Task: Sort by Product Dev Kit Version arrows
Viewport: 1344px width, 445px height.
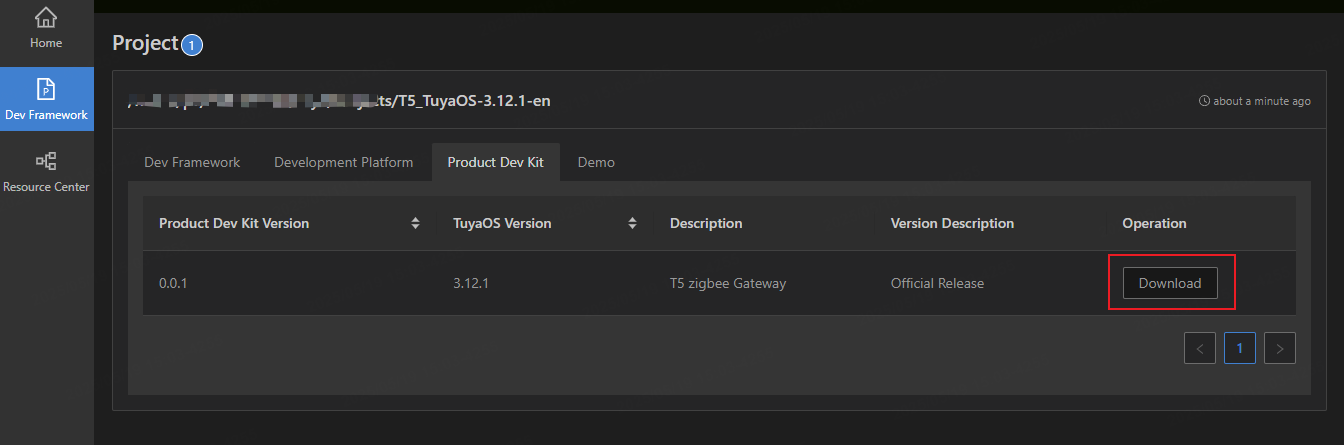Action: [415, 223]
